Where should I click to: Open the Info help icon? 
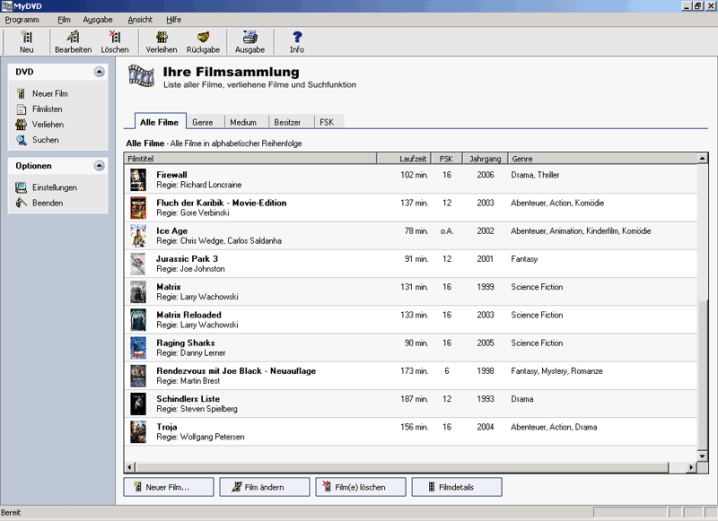297,37
